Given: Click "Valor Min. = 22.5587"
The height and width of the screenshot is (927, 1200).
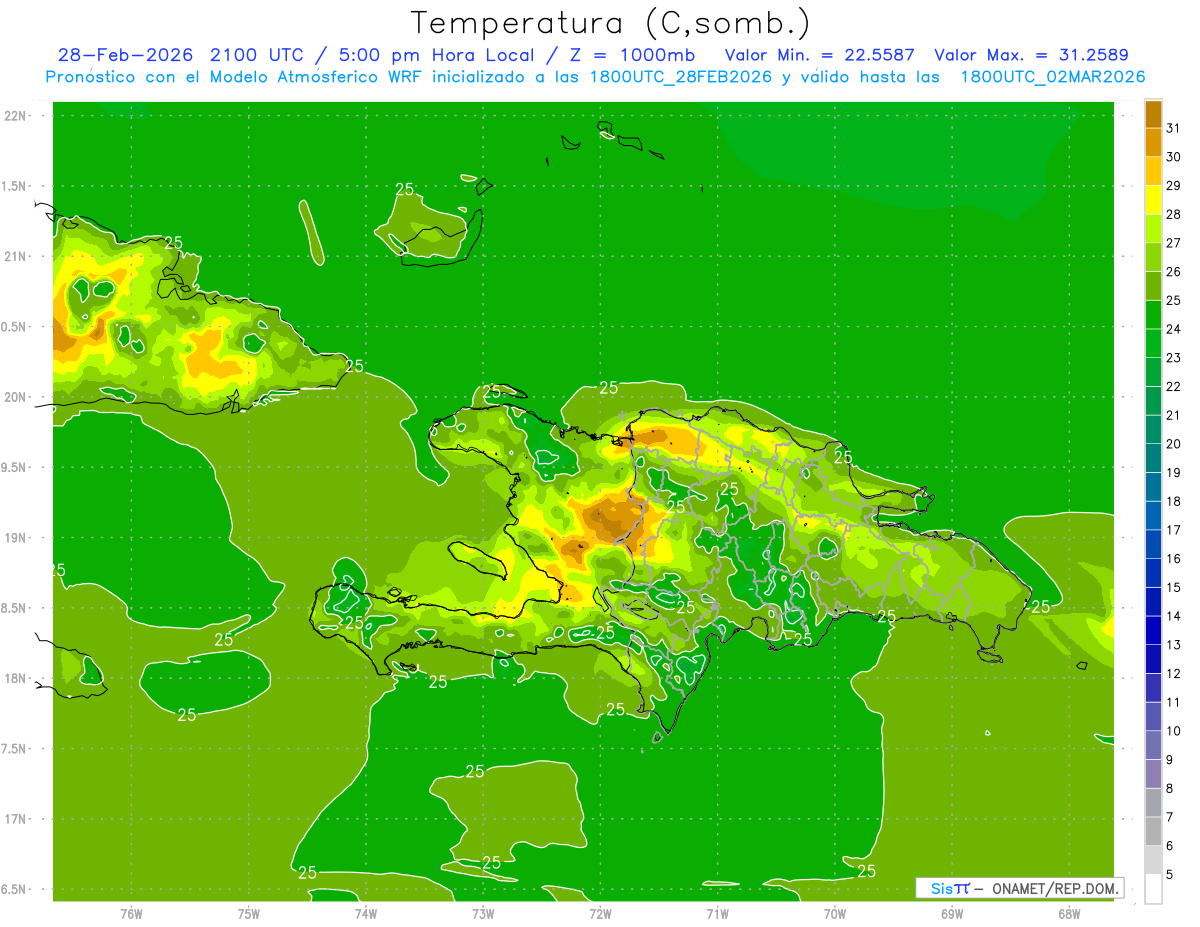Looking at the screenshot, I should click(819, 55).
